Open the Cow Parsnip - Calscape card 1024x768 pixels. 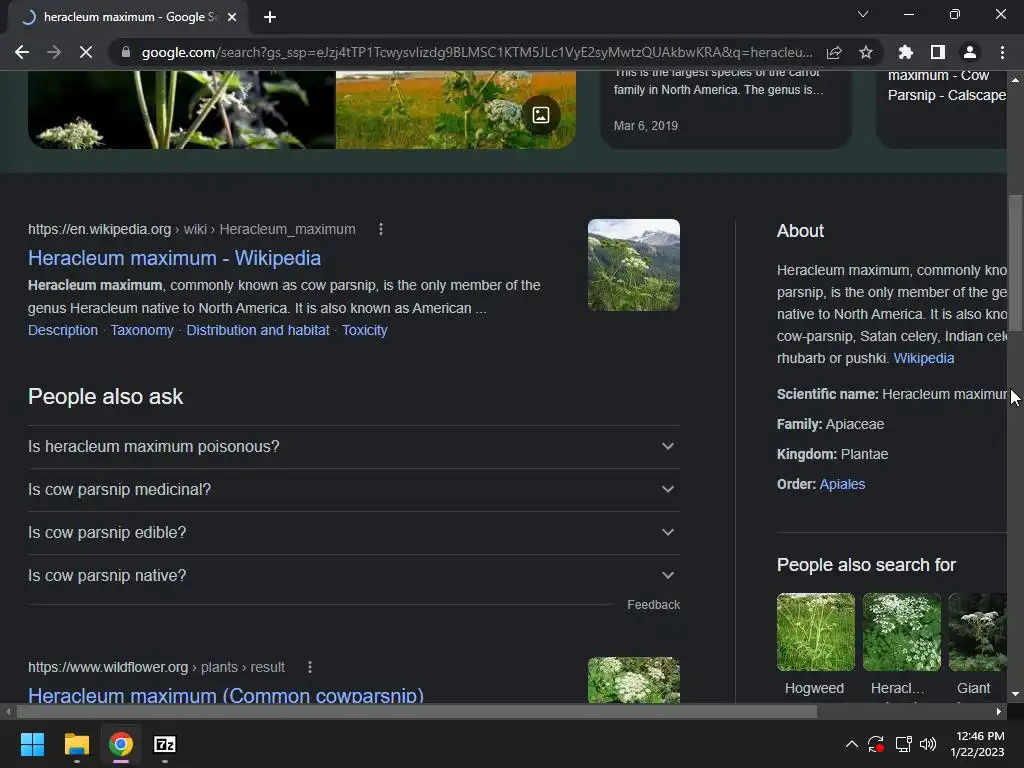942,109
